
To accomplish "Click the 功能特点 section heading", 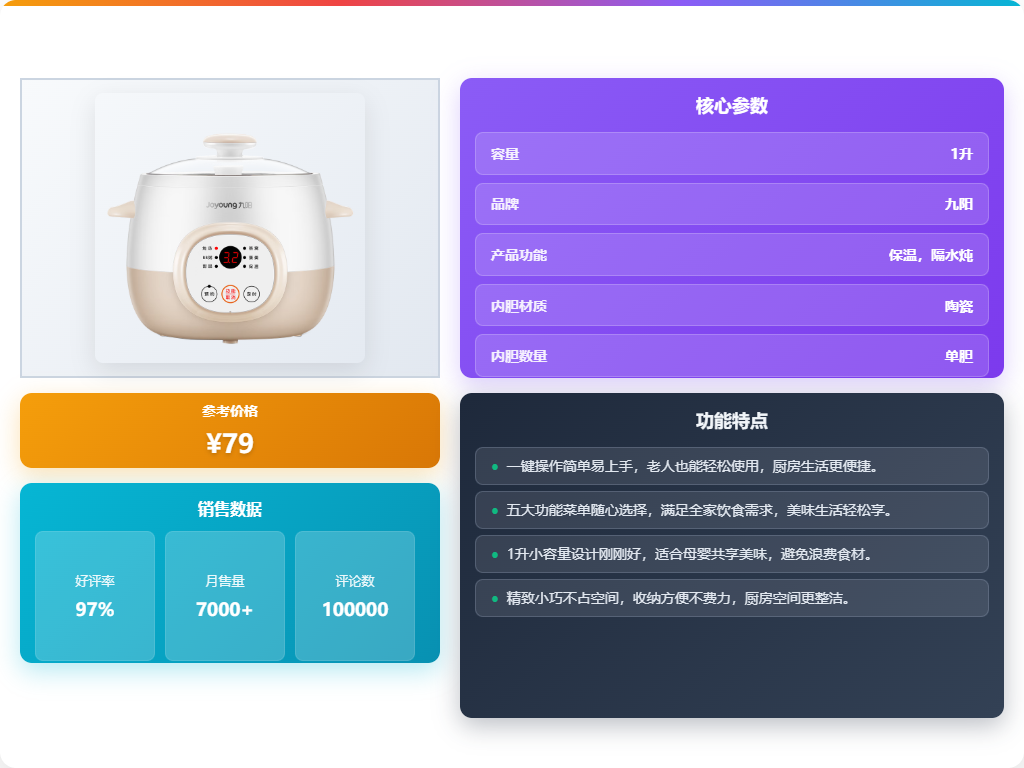I will [x=731, y=421].
